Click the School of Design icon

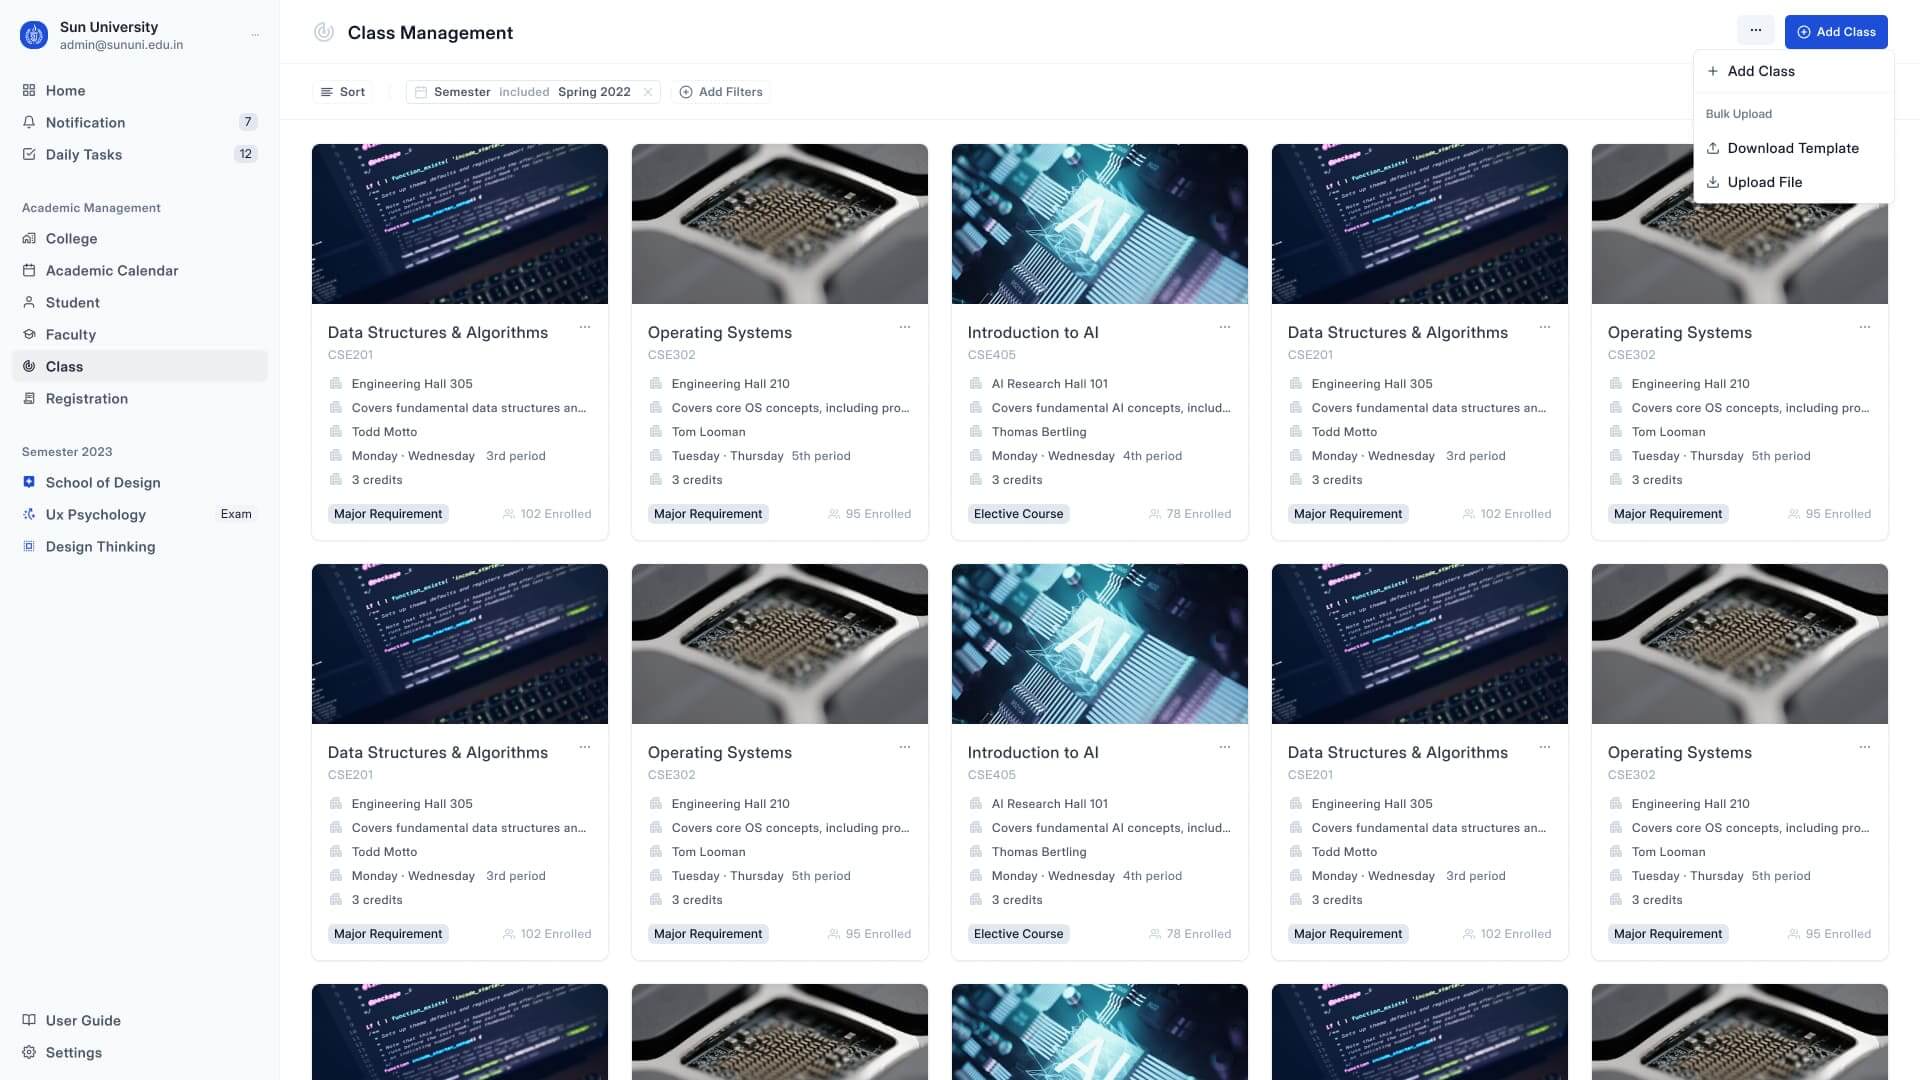pos(29,482)
